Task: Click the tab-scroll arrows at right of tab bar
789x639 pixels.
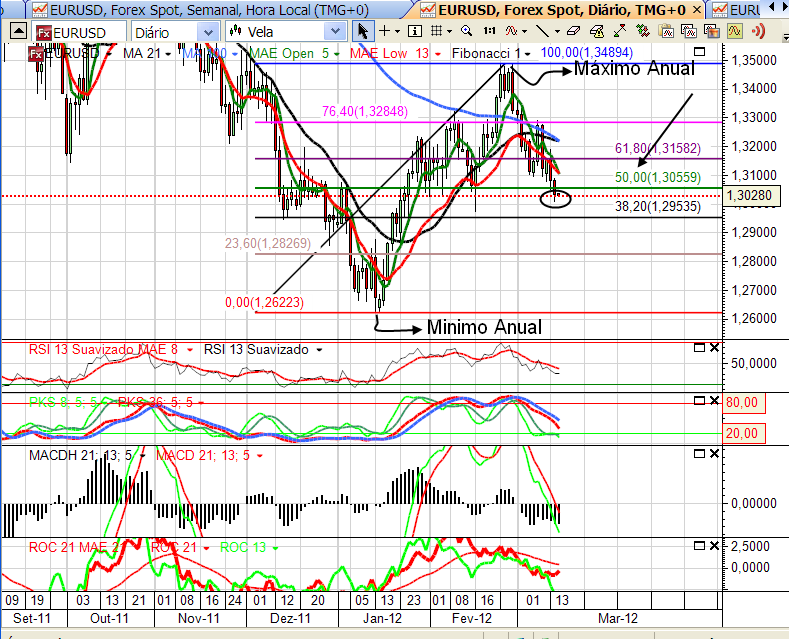Action: [x=777, y=6]
